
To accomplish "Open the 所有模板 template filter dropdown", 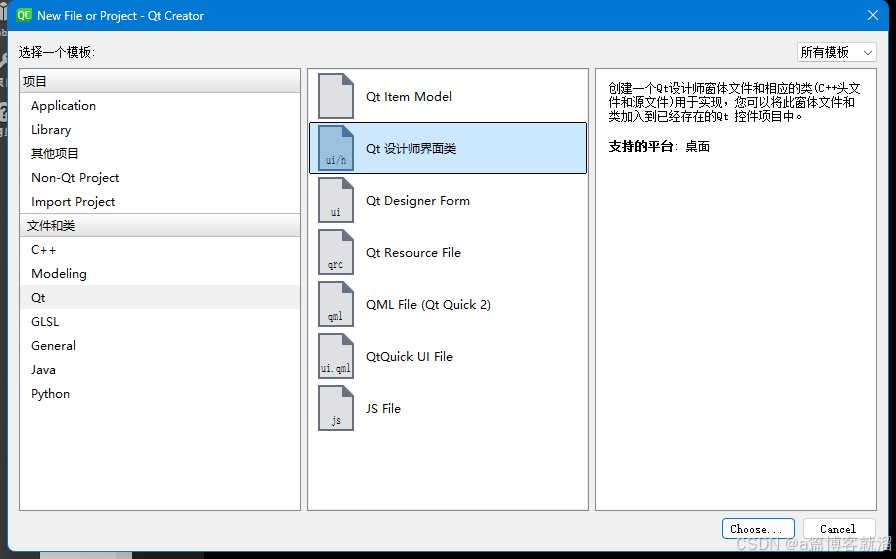I will (x=837, y=52).
